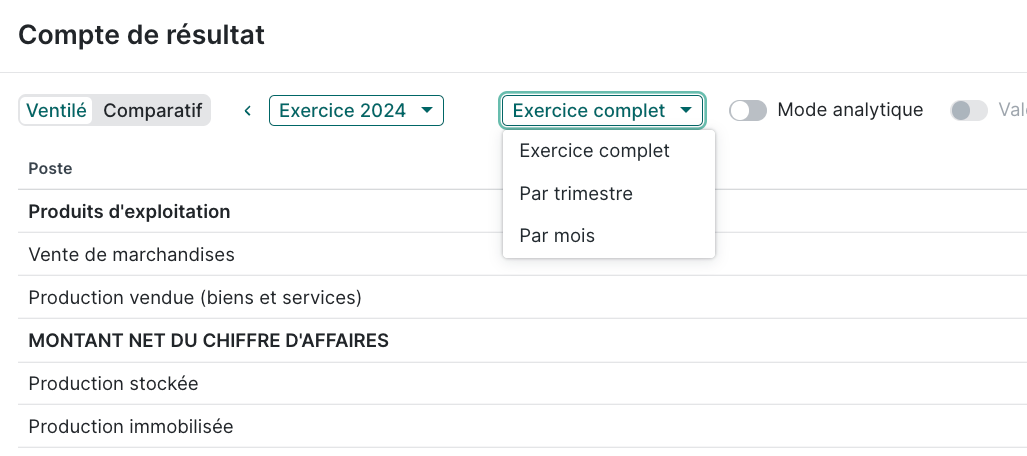Select the Production immobilisée line

coord(131,427)
